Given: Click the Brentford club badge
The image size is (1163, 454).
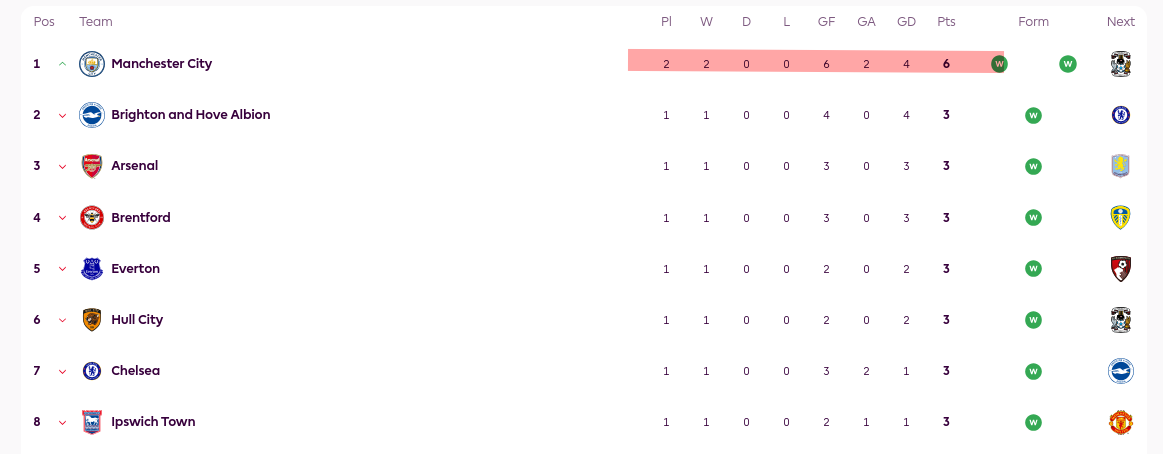Looking at the screenshot, I should 92,217.
